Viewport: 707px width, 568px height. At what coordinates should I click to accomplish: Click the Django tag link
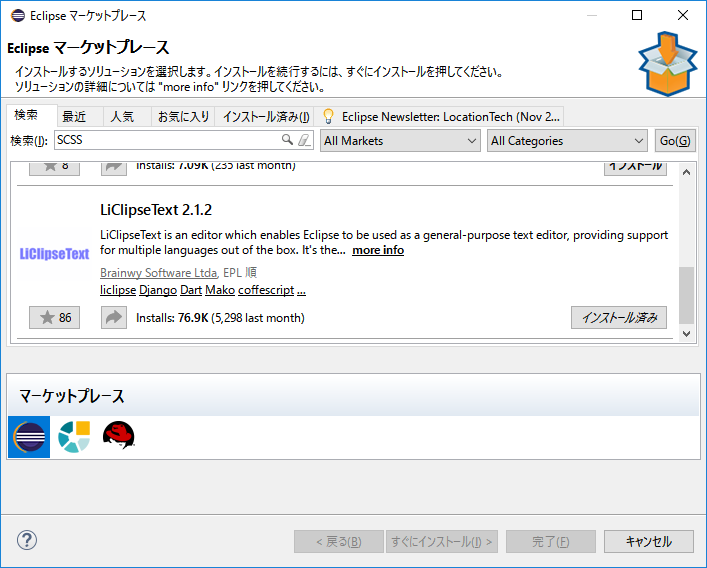(158, 290)
